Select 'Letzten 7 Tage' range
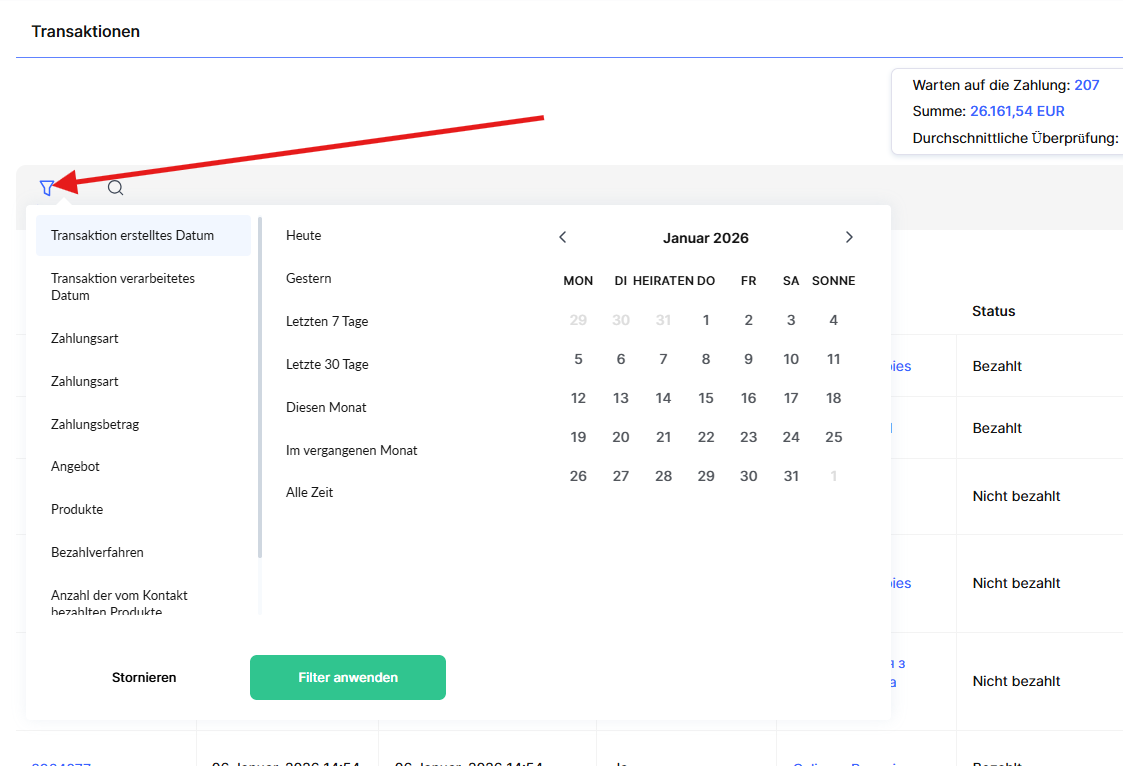 click(327, 322)
